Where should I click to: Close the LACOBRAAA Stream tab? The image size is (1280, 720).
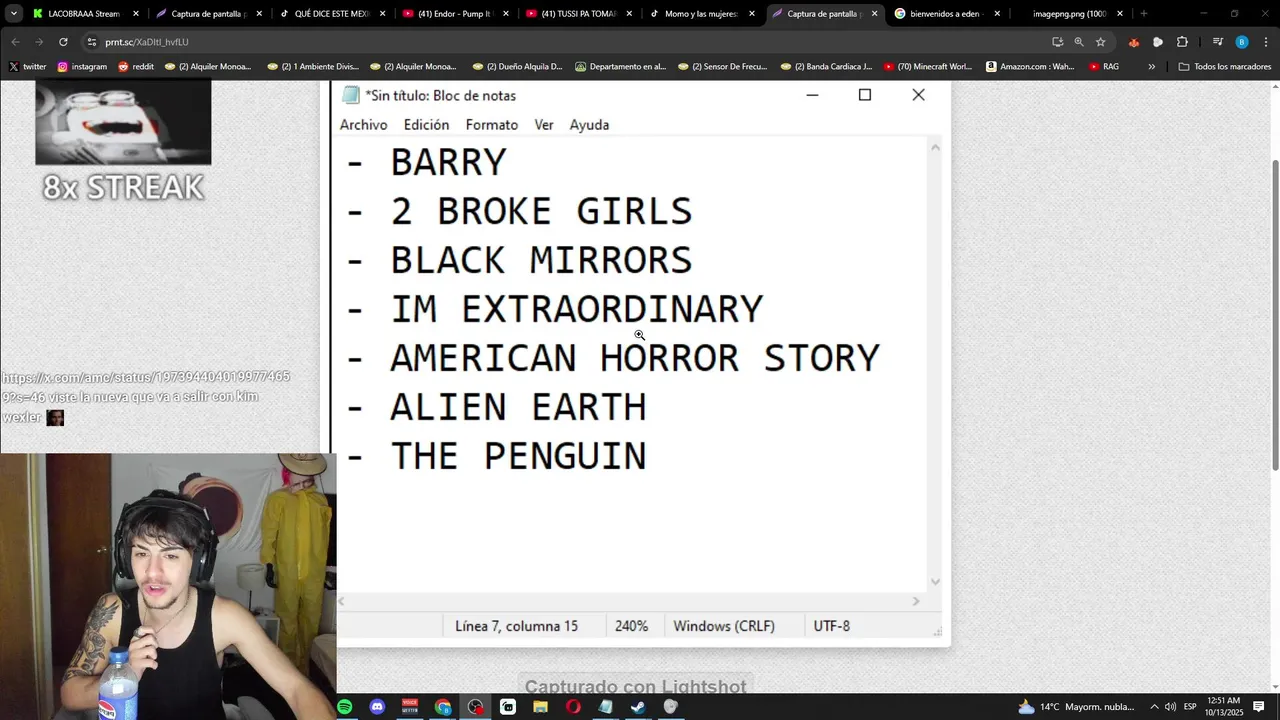136,14
